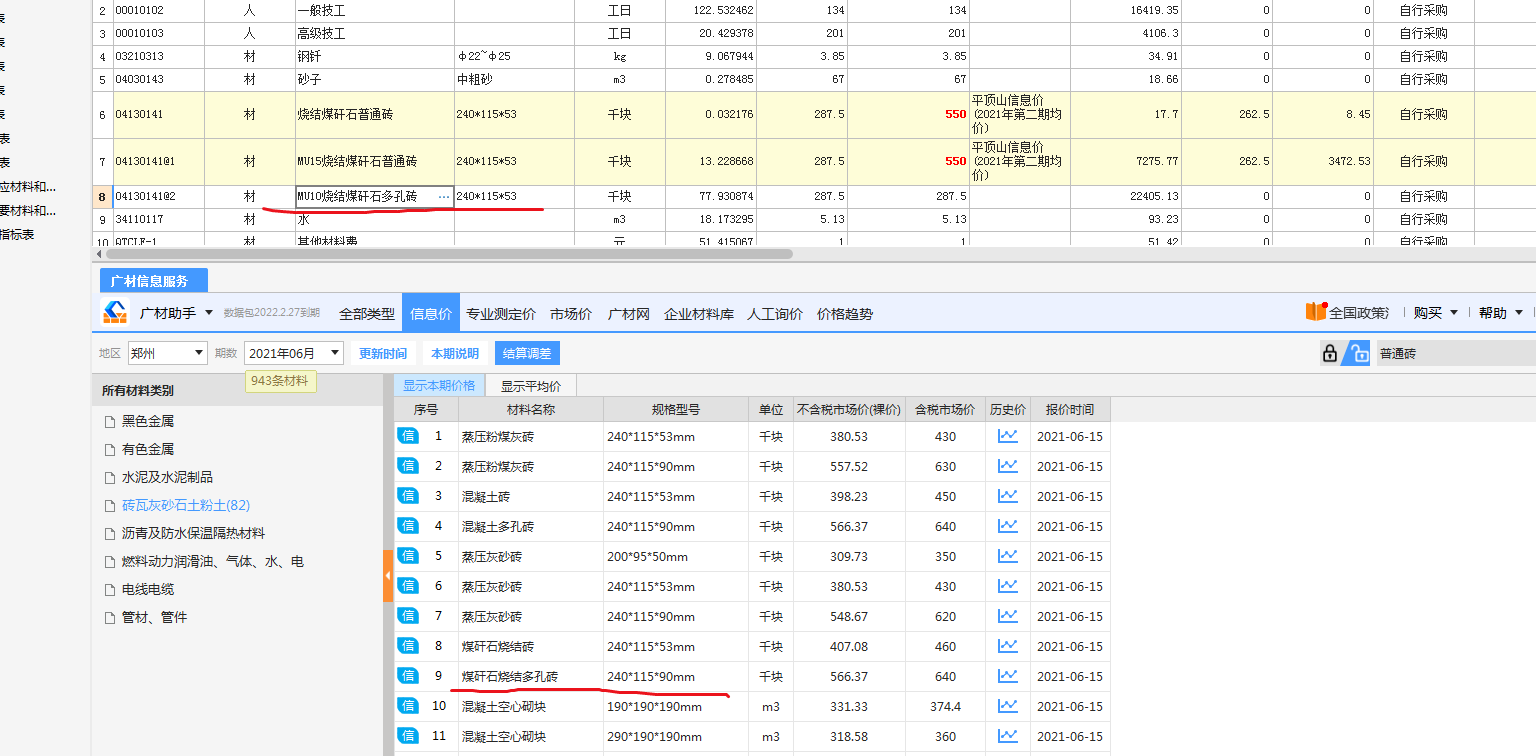The image size is (1536, 756).
Task: Click the locked padlock icon
Action: point(1329,353)
